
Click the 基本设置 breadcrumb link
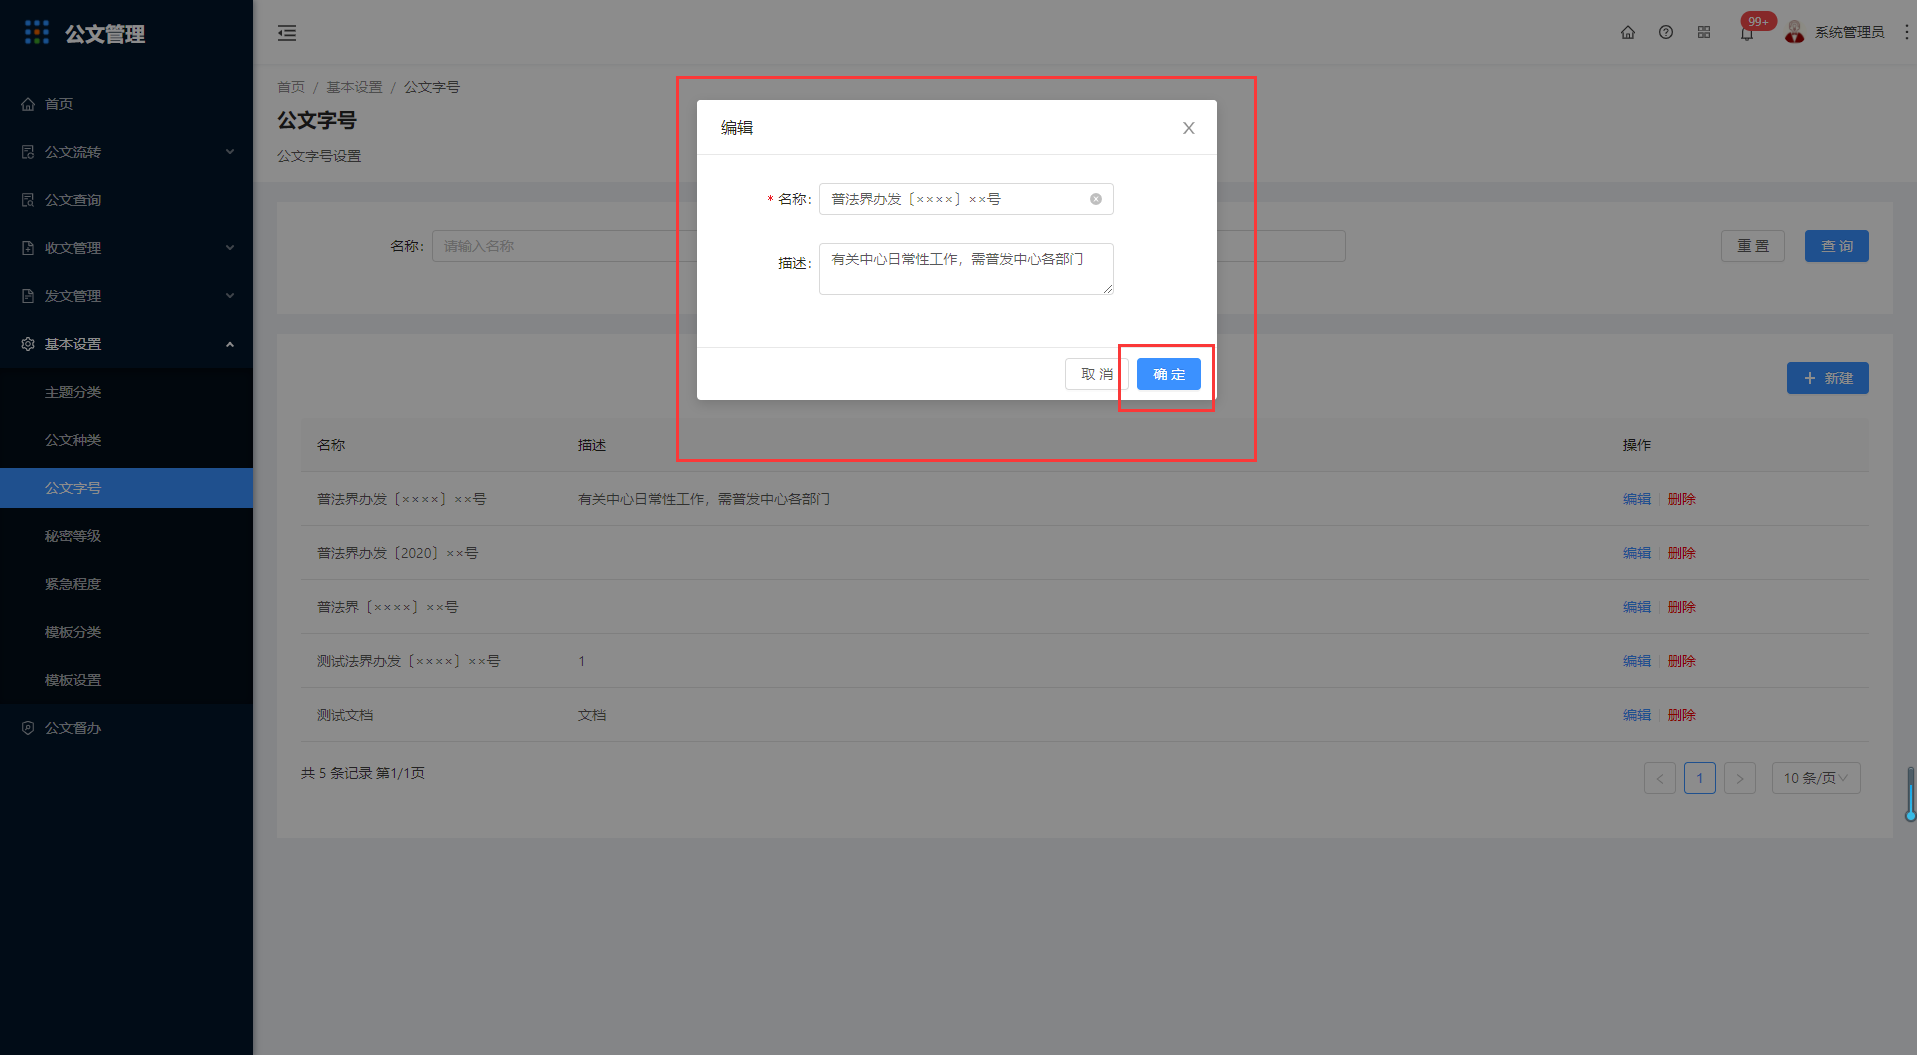(354, 87)
